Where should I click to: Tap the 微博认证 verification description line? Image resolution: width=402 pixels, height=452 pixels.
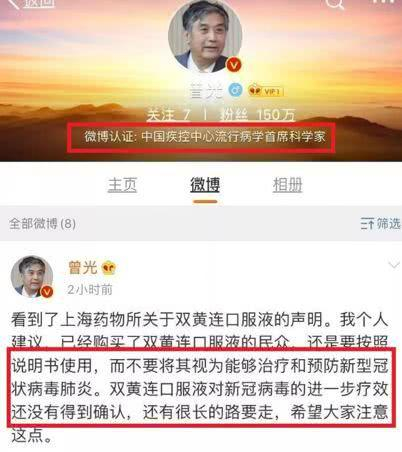pyautogui.click(x=205, y=137)
